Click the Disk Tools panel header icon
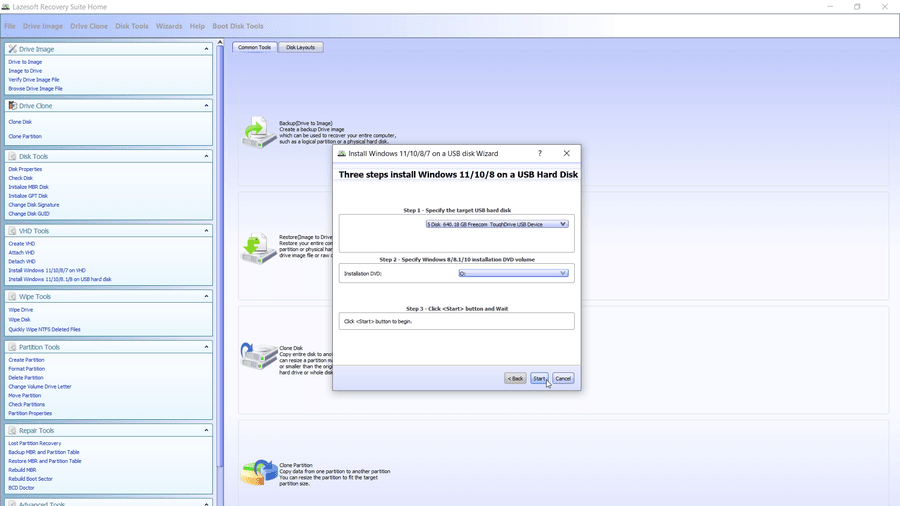 (13, 156)
